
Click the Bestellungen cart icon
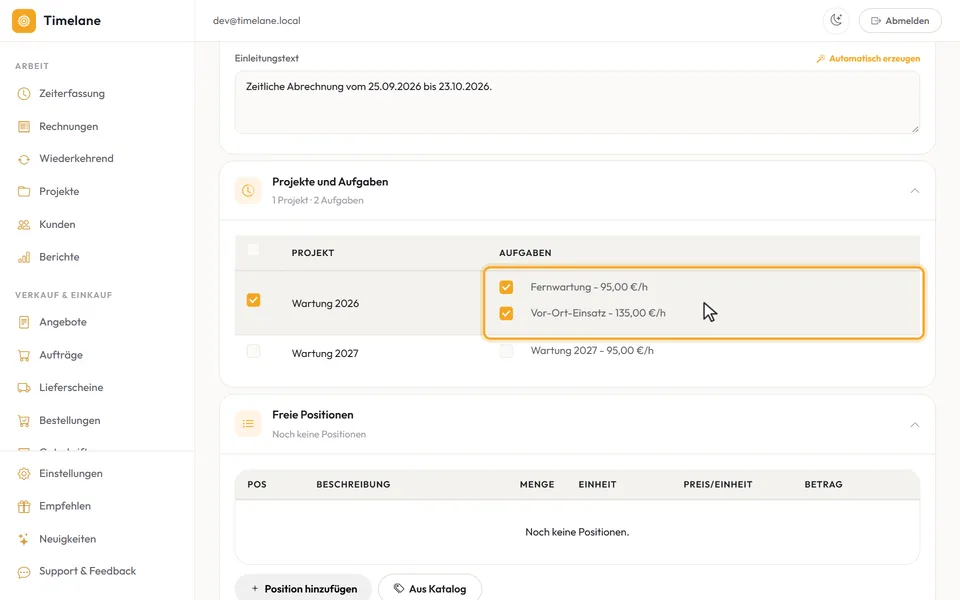point(24,421)
